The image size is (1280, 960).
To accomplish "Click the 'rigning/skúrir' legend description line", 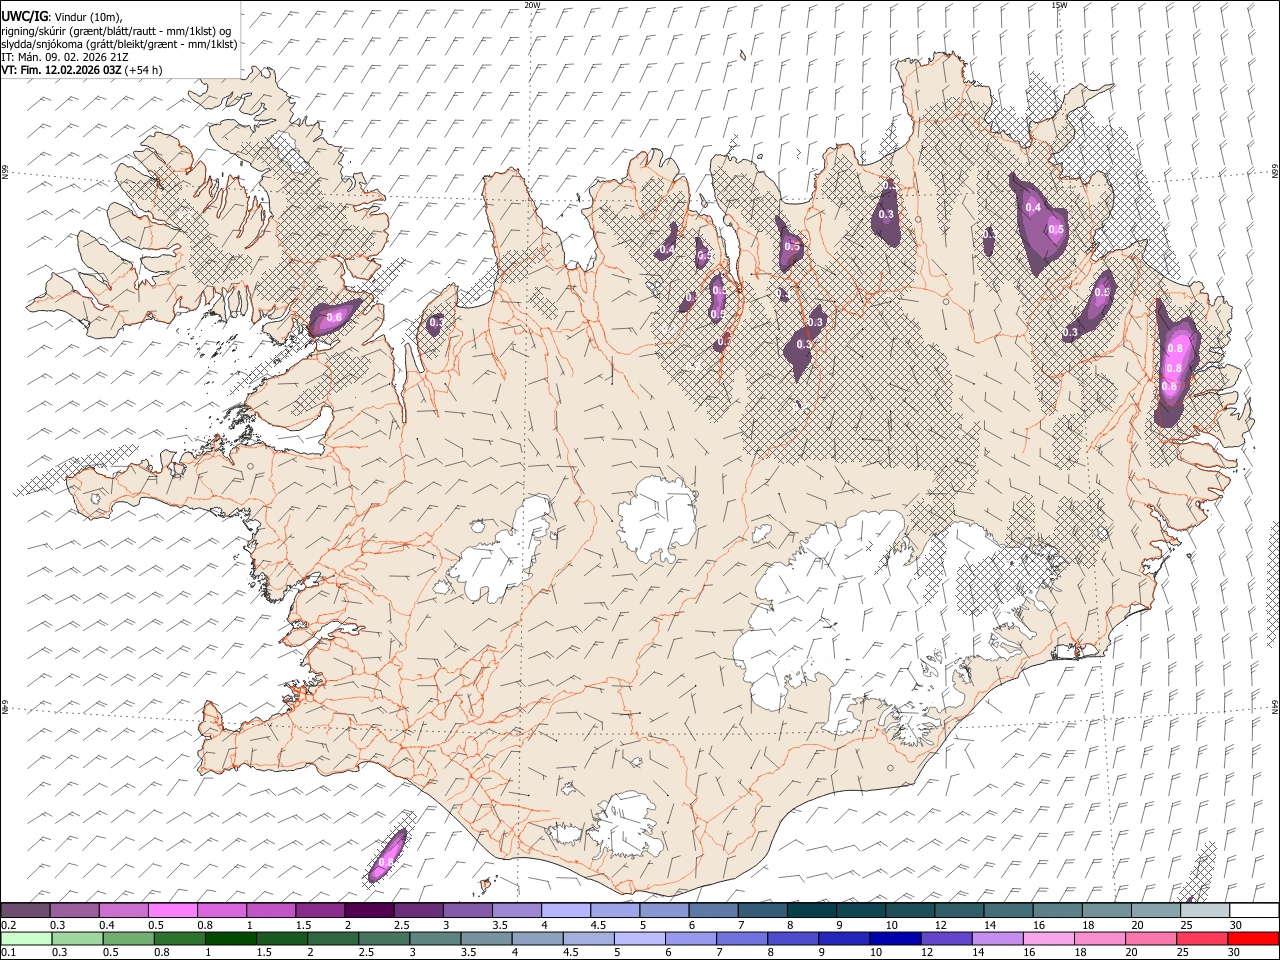I will click(116, 31).
